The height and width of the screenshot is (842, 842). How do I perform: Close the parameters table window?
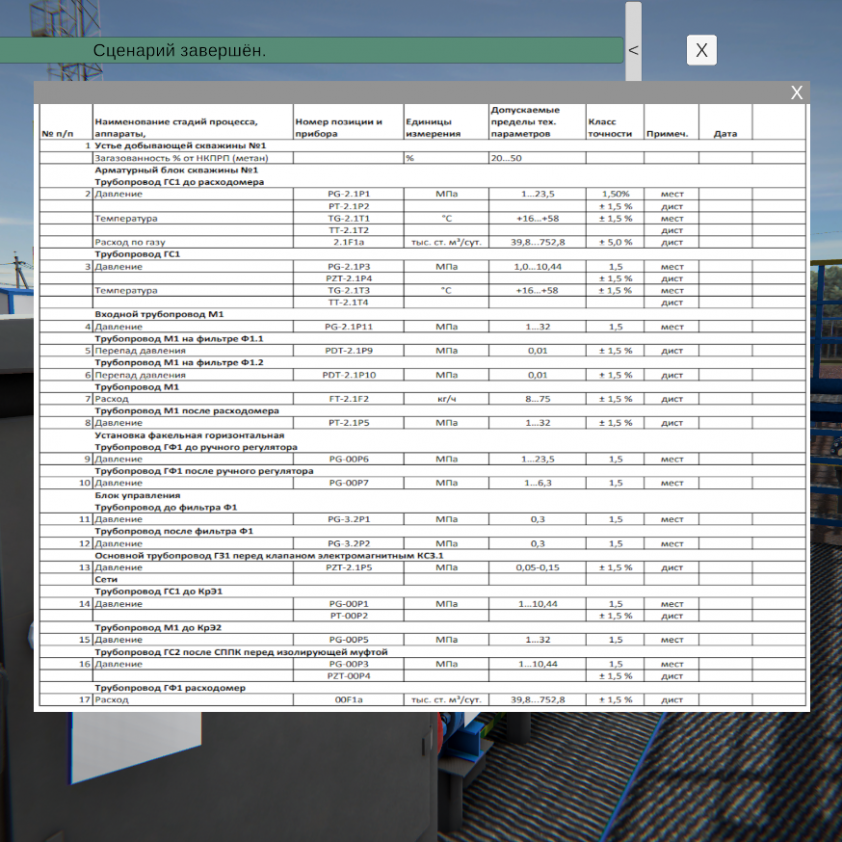coord(796,93)
